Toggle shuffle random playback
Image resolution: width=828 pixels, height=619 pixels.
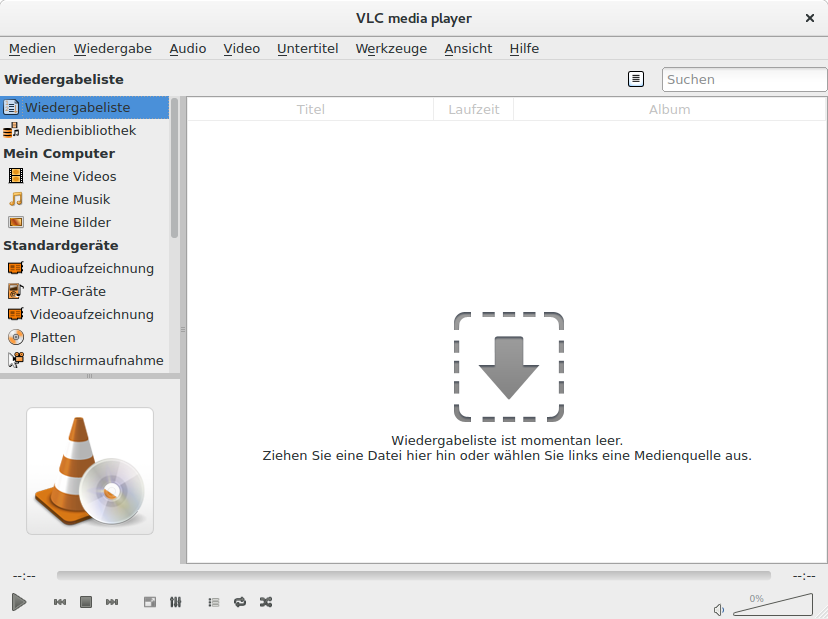(x=266, y=602)
